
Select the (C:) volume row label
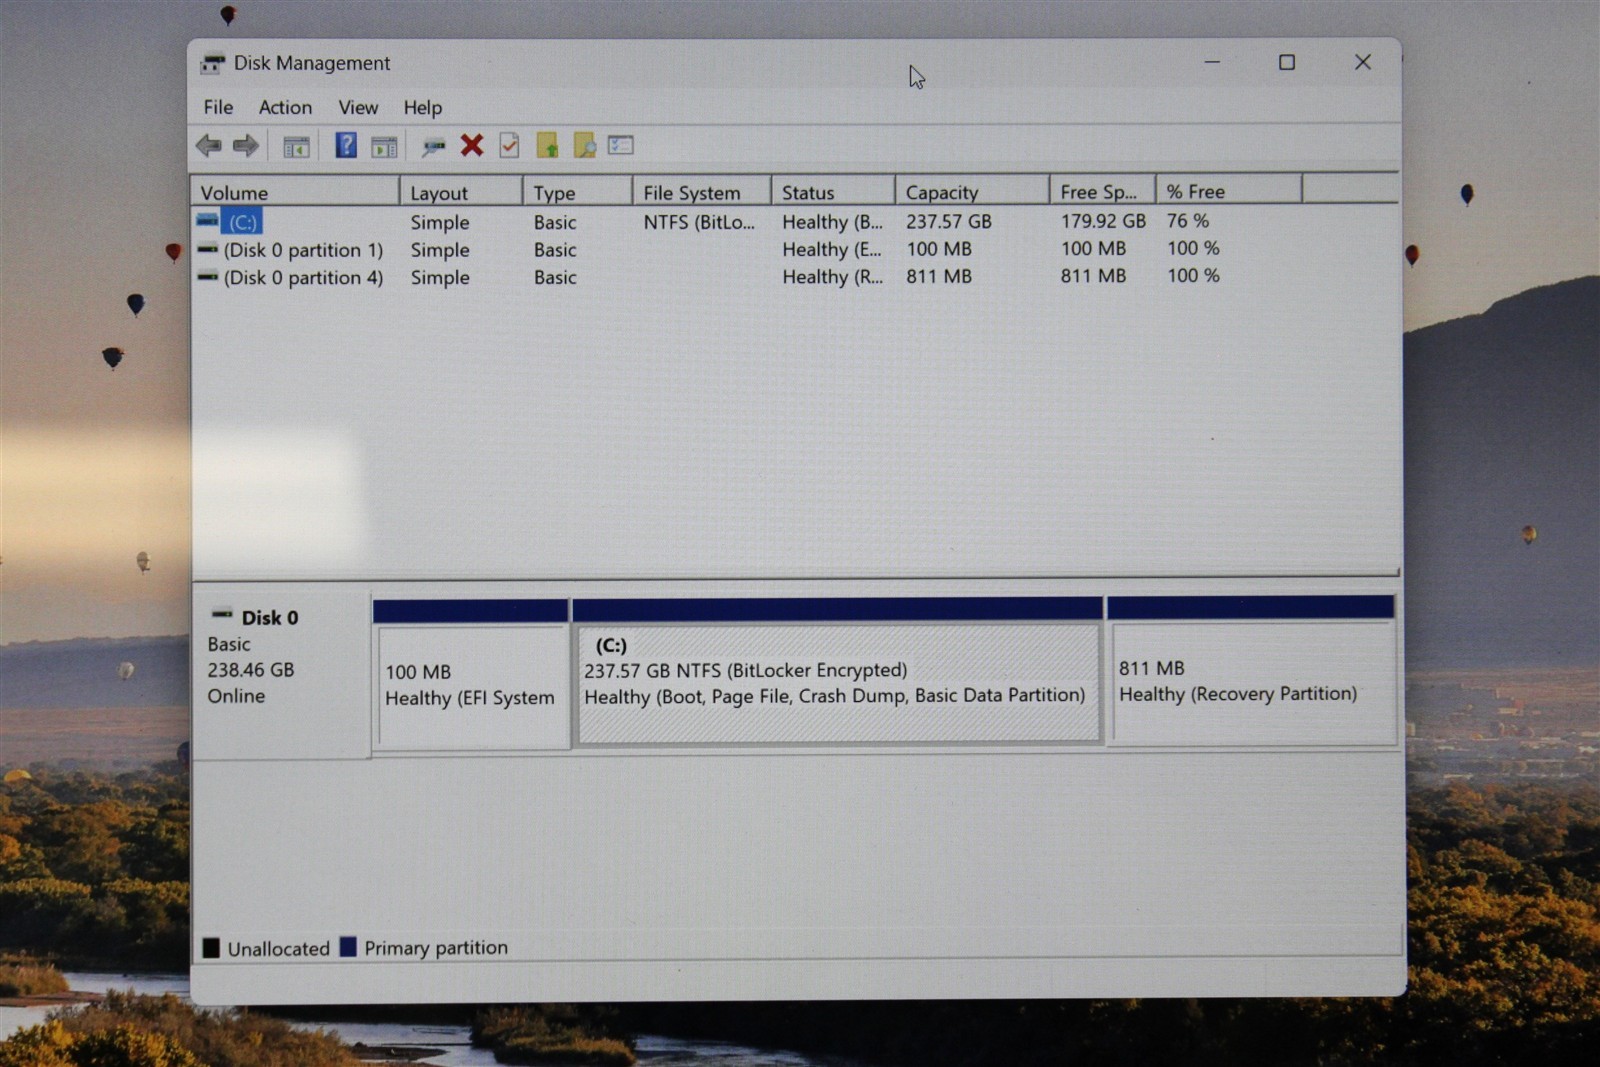pyautogui.click(x=243, y=221)
